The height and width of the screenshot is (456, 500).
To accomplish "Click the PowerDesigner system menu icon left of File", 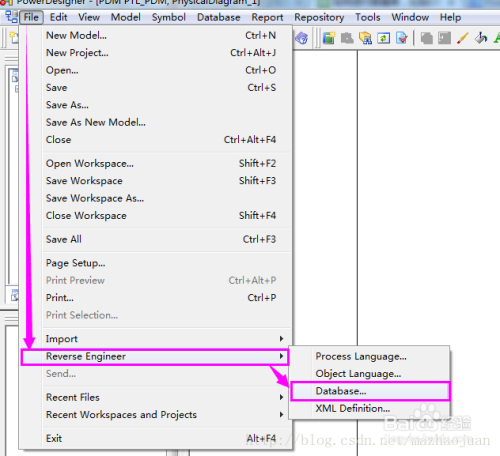I will click(x=11, y=17).
